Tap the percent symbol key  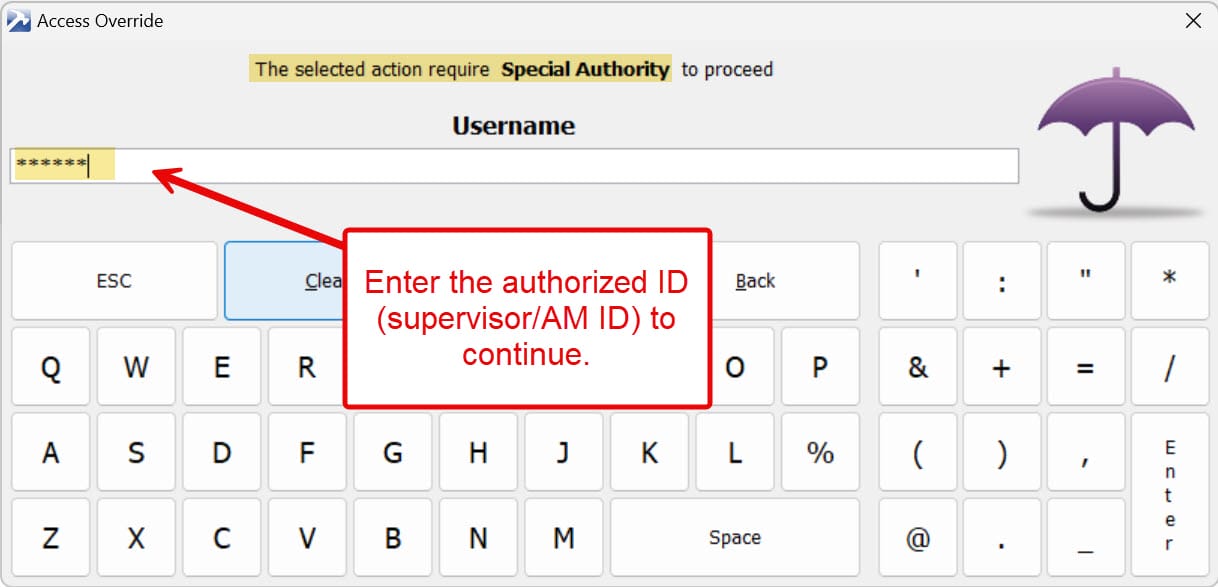820,453
